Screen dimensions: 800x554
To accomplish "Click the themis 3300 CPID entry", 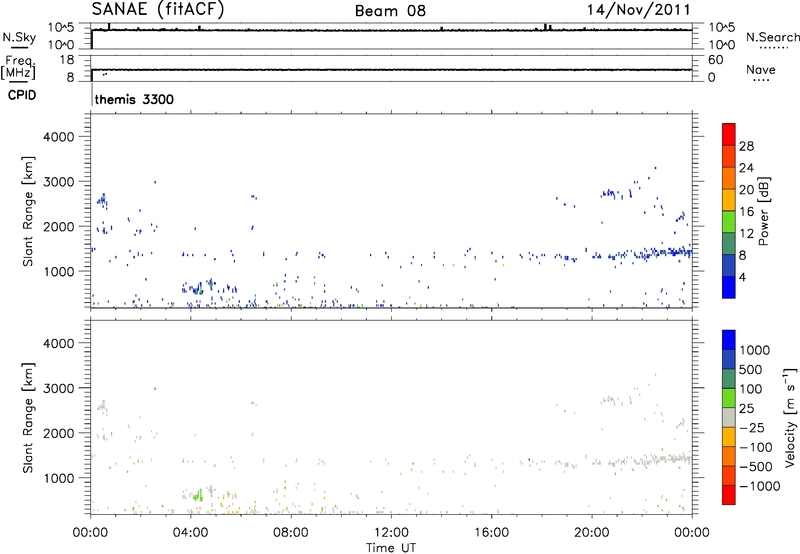I will [x=134, y=99].
